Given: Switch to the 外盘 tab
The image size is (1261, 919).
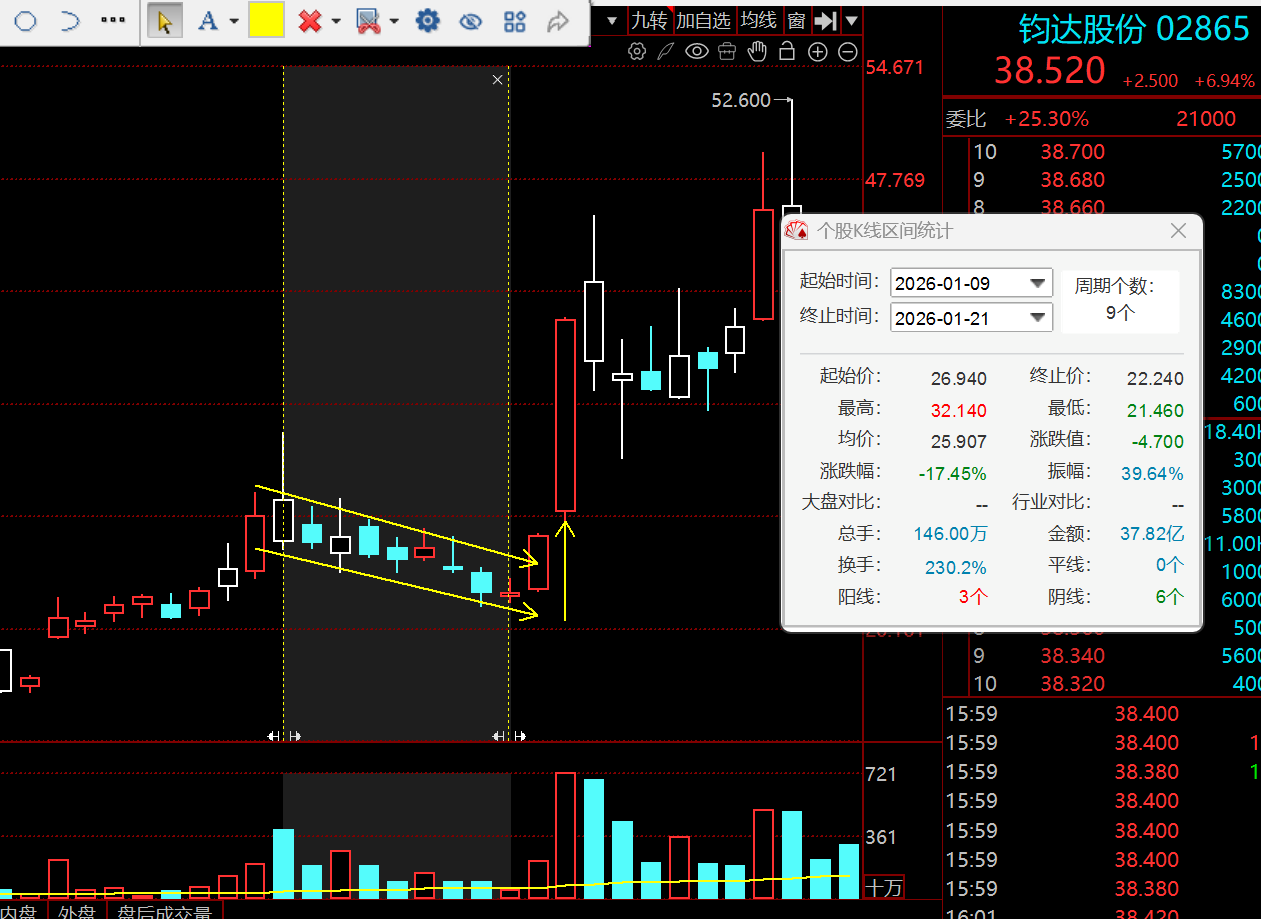Looking at the screenshot, I should [x=76, y=911].
